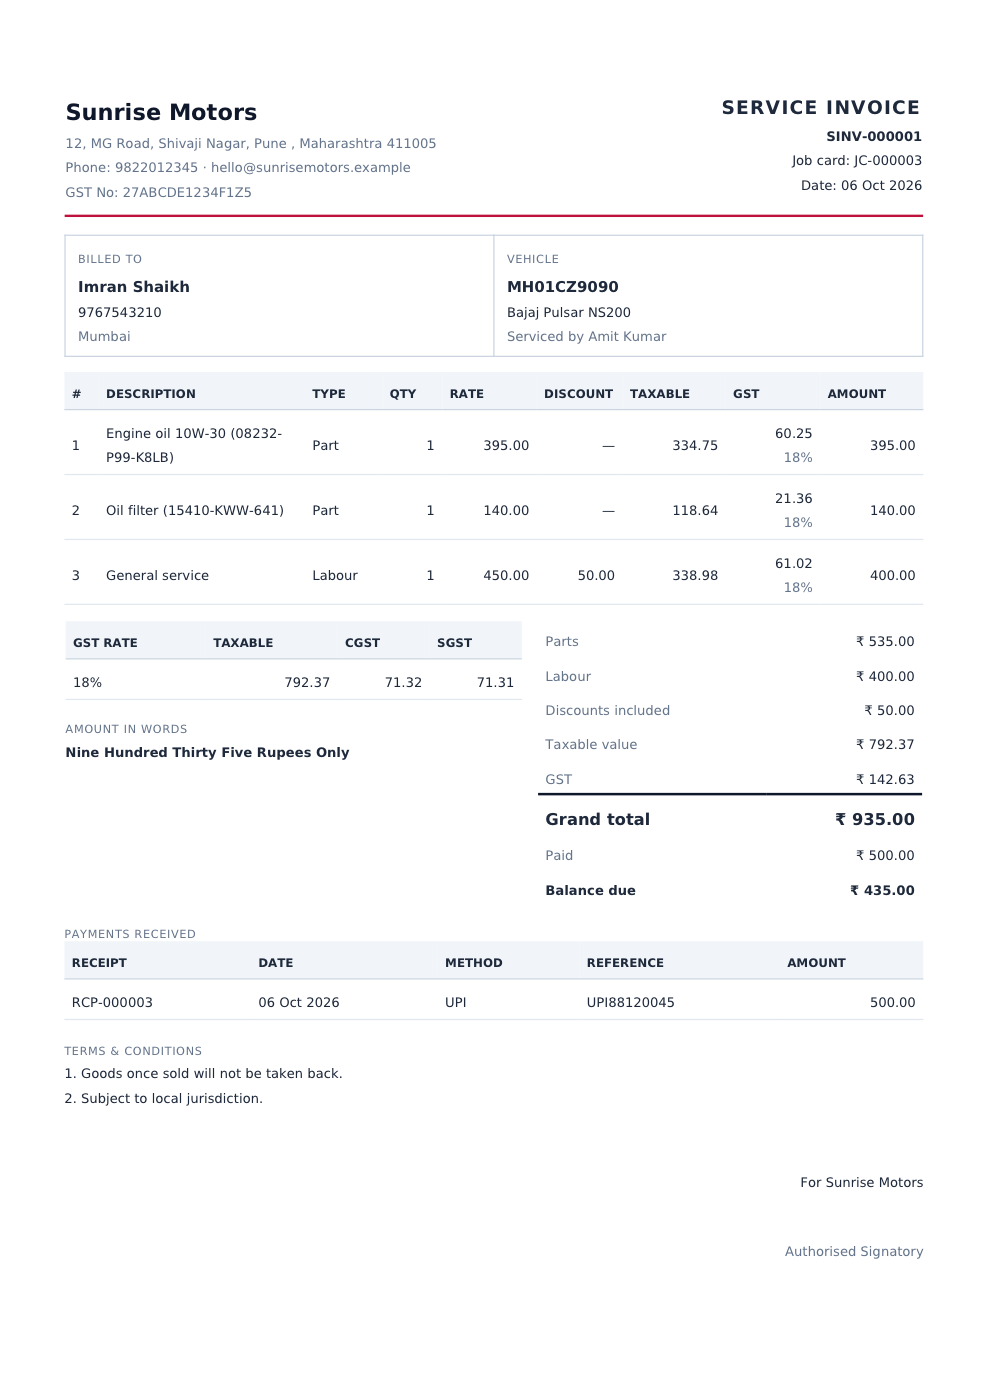The width and height of the screenshot is (989, 1400).
Task: Click the Paid amount ₹ 500.00
Action: pos(885,855)
